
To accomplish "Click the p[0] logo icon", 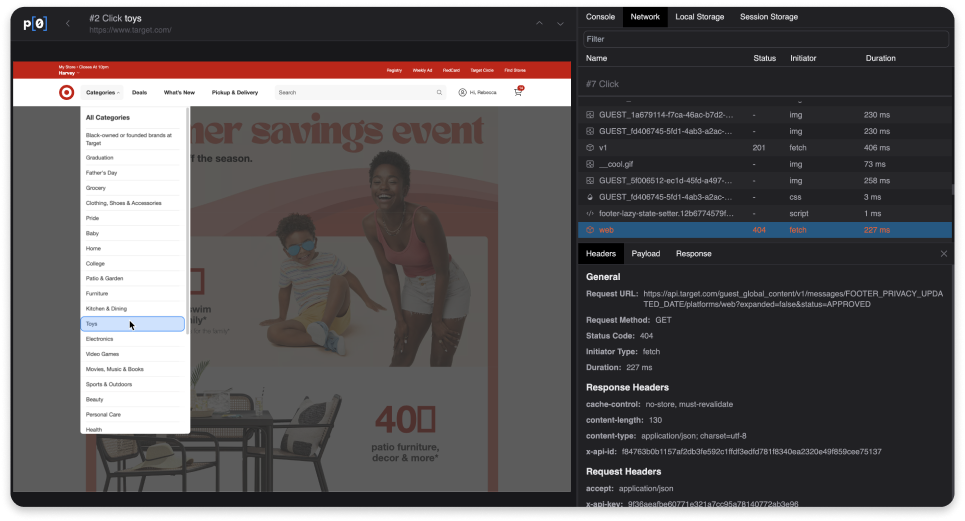I will tap(35, 24).
